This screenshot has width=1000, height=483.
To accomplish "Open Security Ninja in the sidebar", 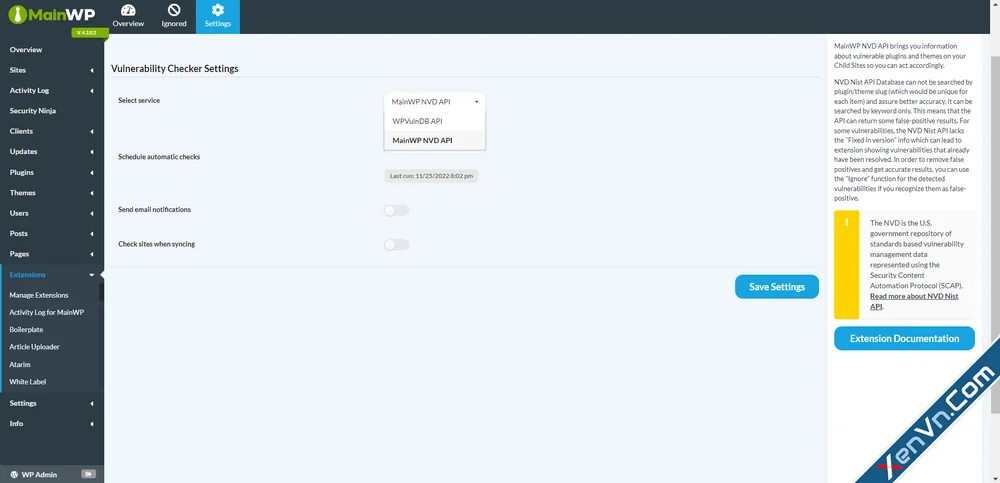I will 33,111.
